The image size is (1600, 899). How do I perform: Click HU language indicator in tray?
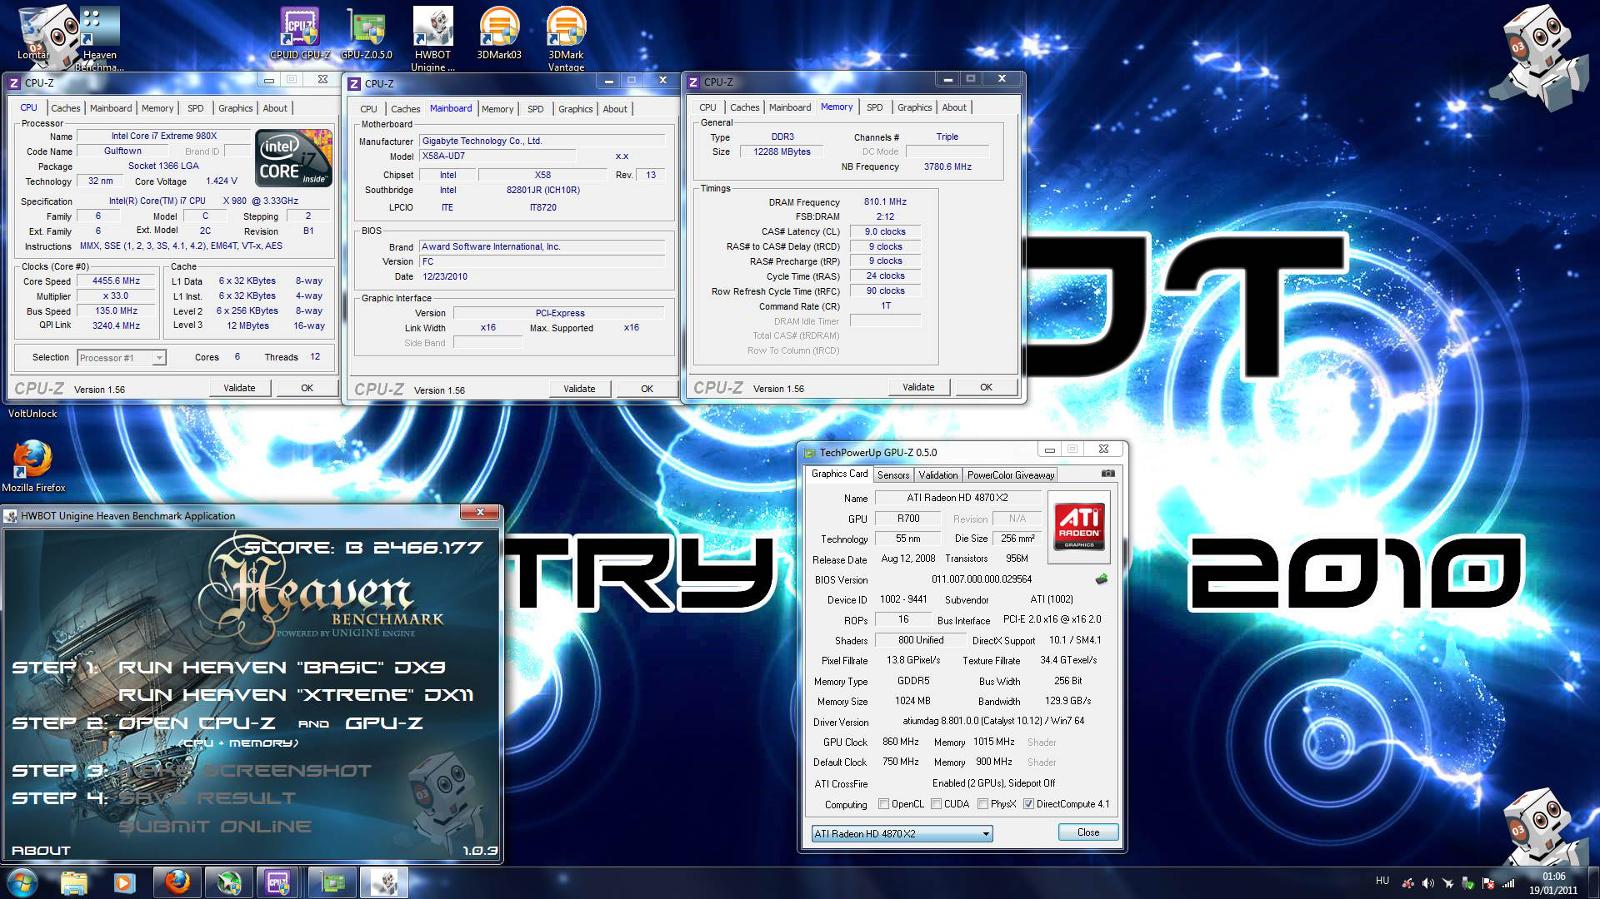point(1382,881)
